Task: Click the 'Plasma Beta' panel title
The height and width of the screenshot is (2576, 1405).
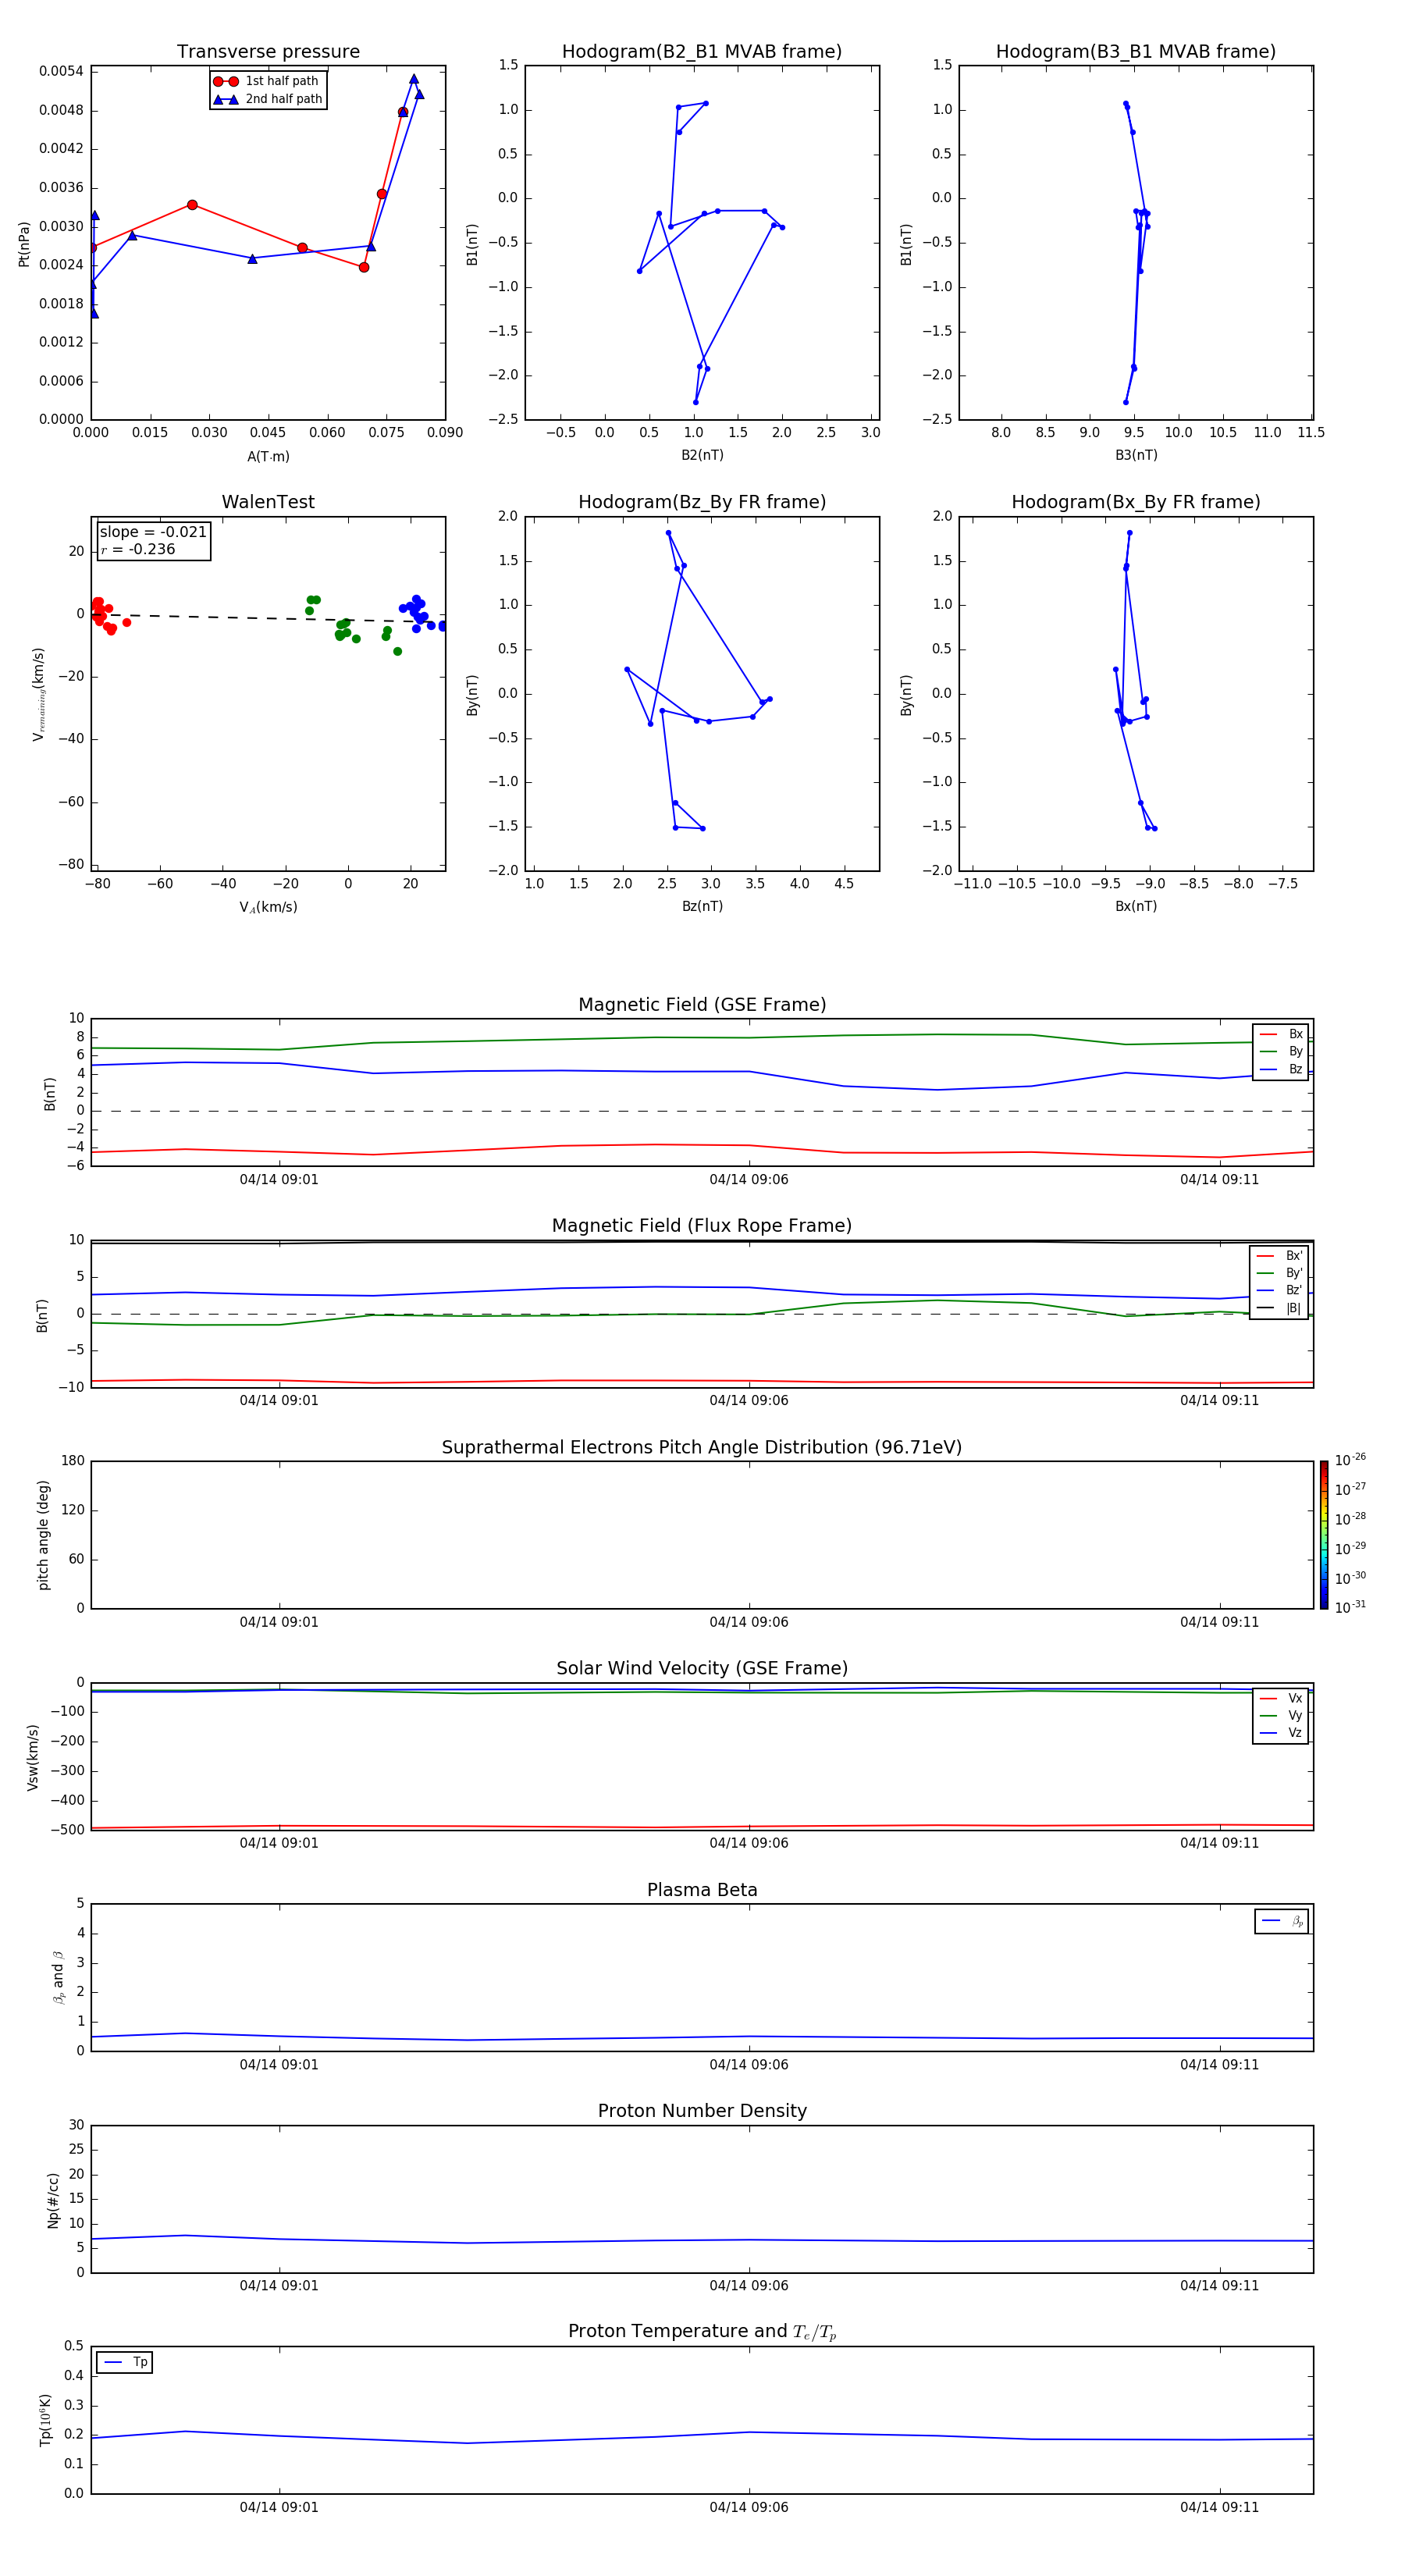Action: coord(702,1890)
